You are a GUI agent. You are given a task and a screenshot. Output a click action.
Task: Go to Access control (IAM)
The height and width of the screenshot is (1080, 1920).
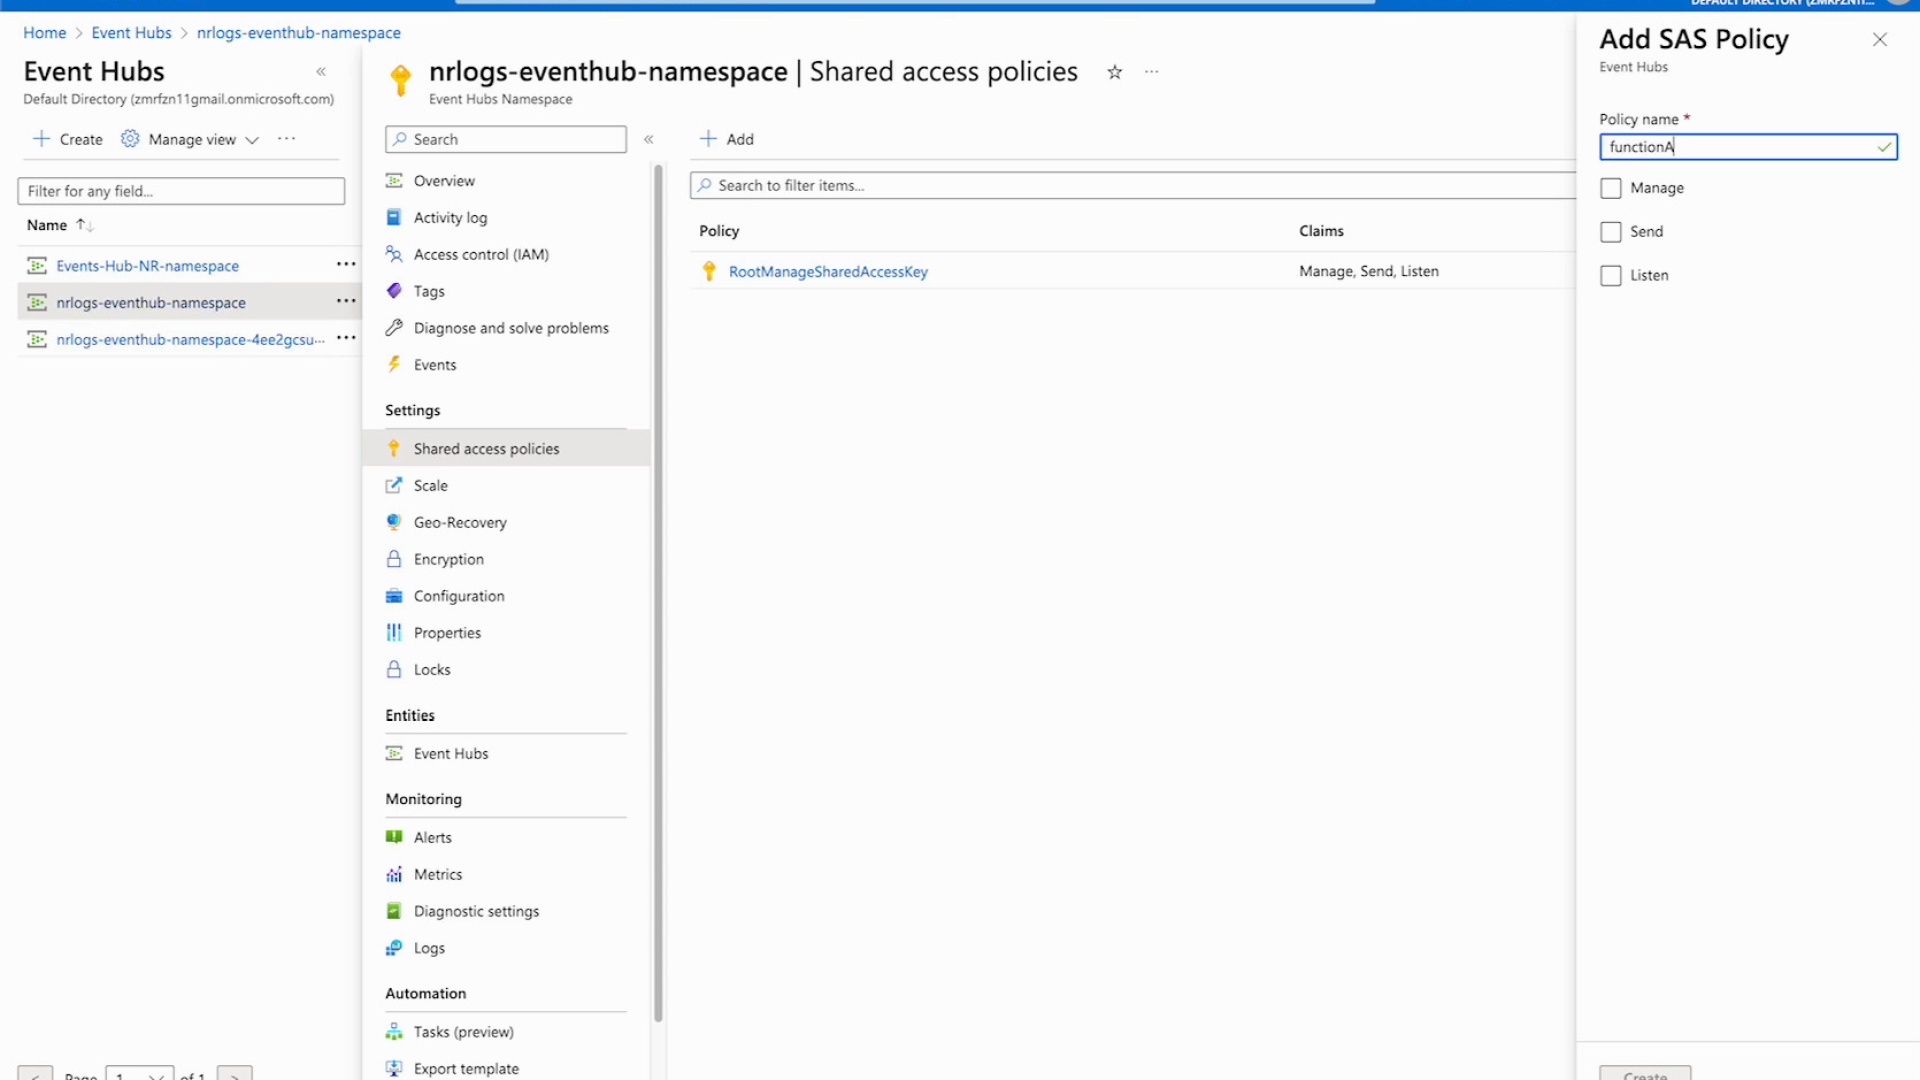click(x=481, y=255)
